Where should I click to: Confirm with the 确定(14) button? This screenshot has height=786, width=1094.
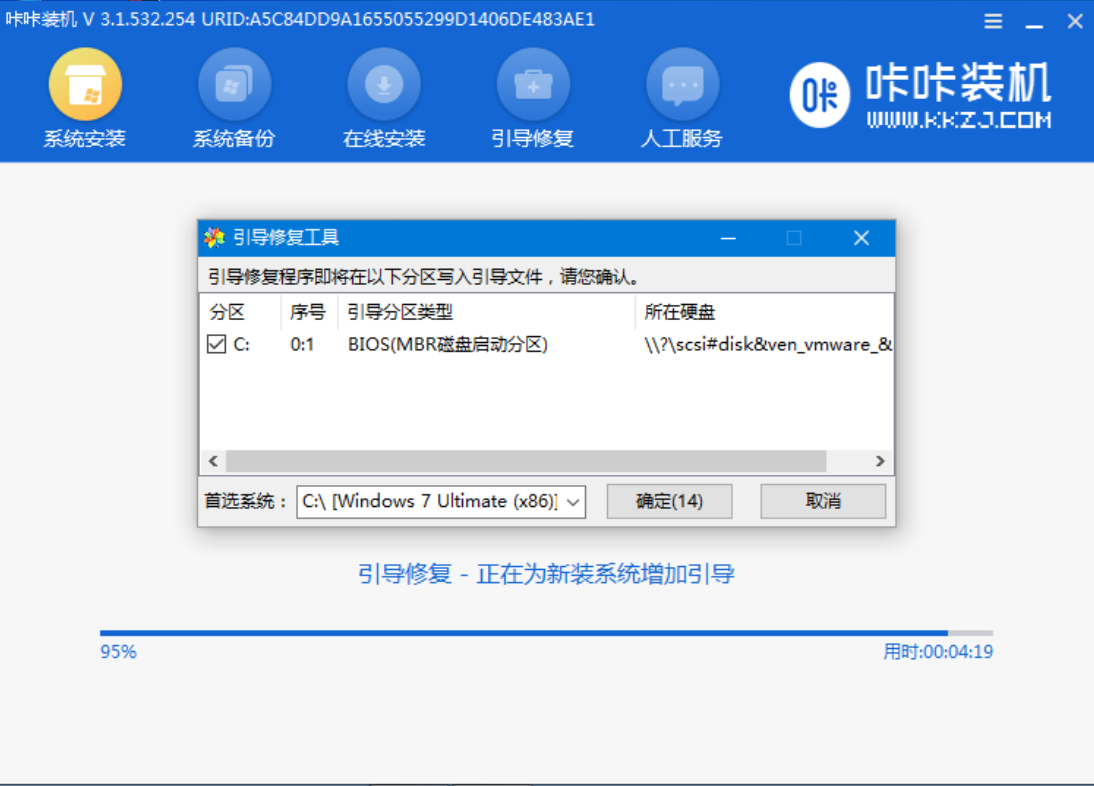(x=669, y=501)
